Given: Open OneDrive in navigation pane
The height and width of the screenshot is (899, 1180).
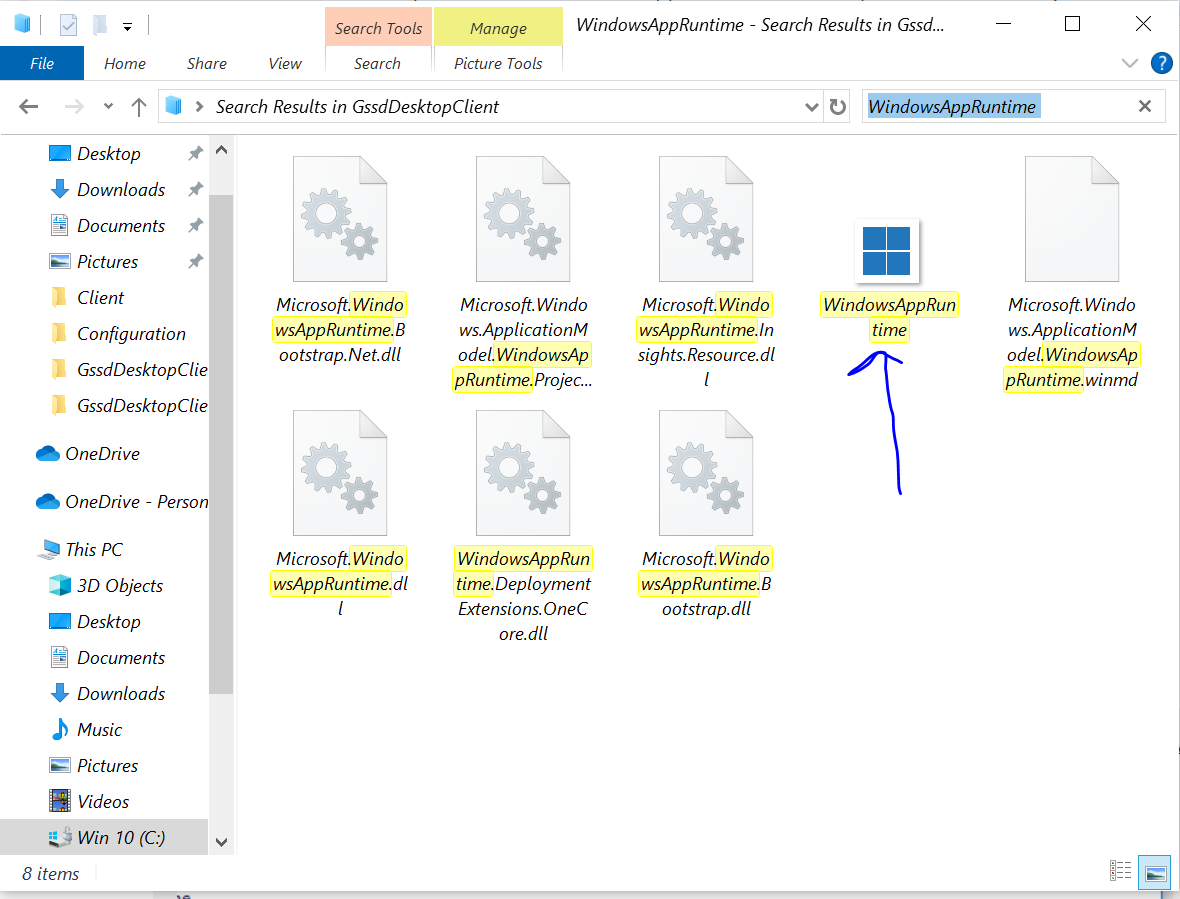Looking at the screenshot, I should pyautogui.click(x=89, y=454).
